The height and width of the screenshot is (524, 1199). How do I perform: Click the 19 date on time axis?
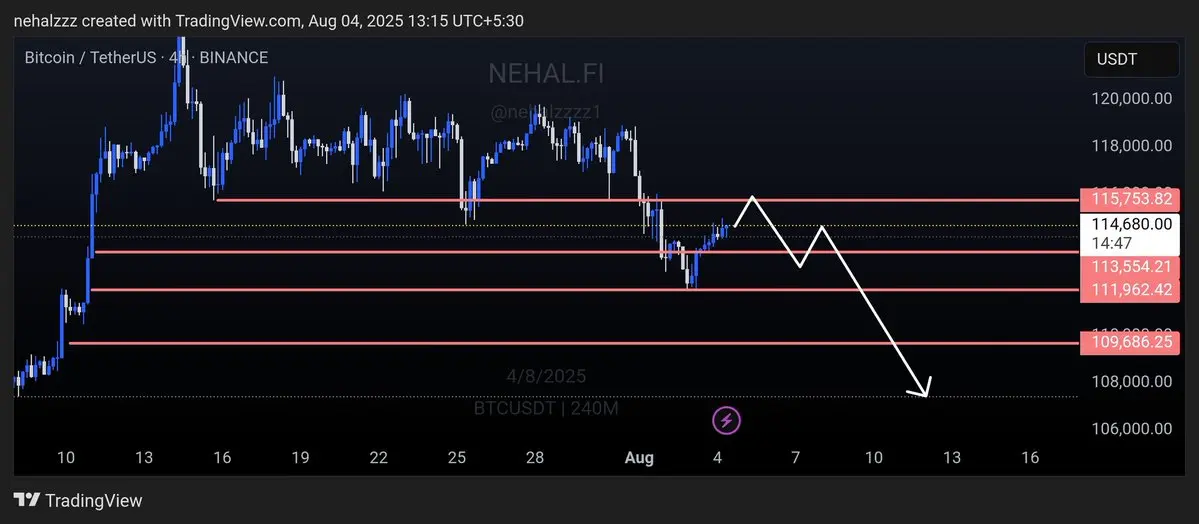pos(300,457)
